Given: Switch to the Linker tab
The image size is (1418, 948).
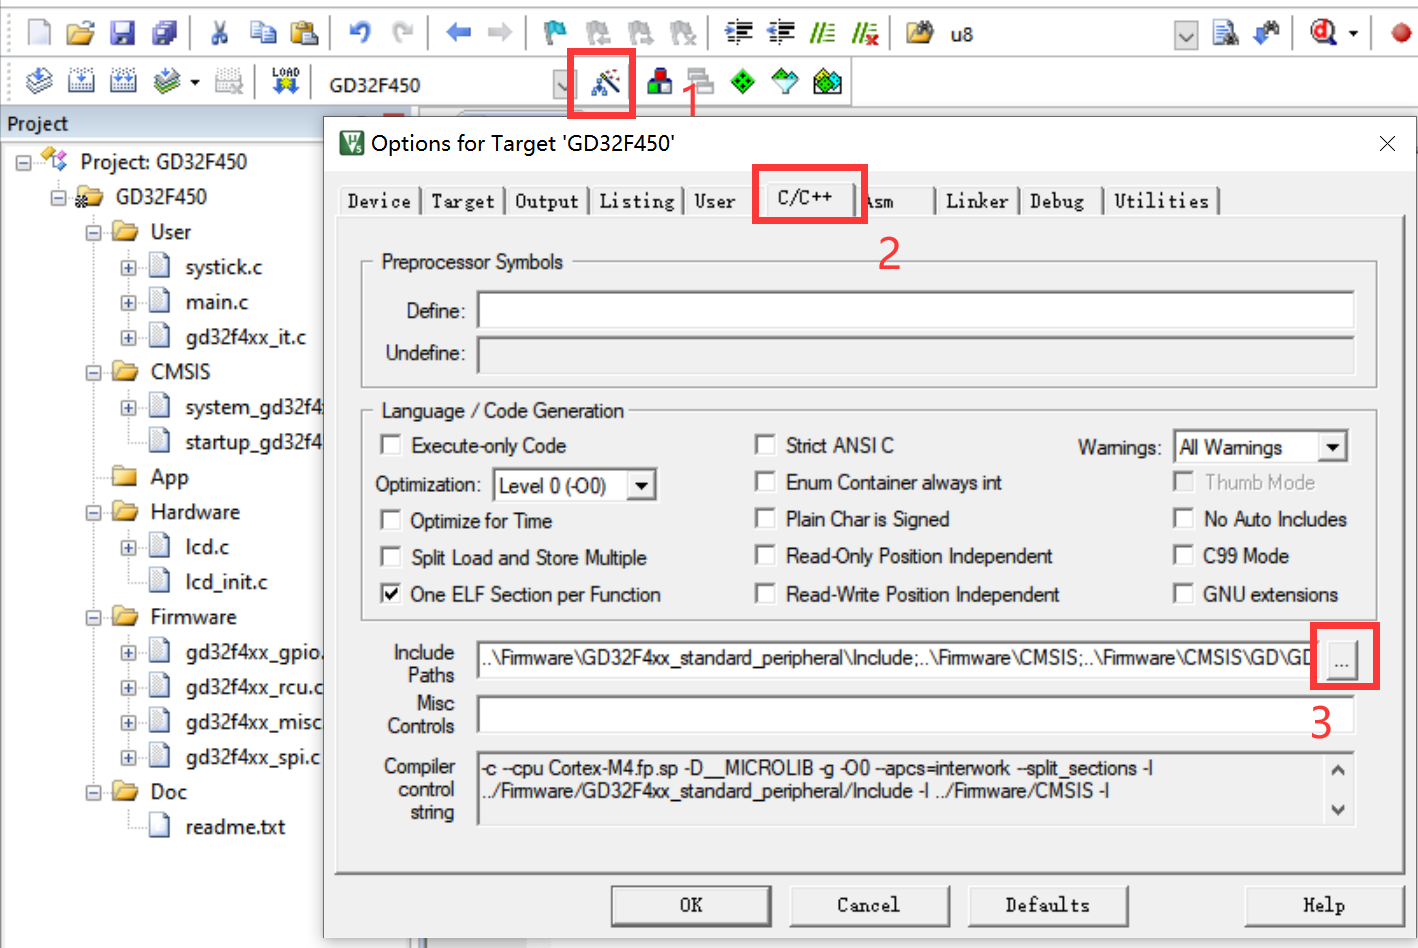Looking at the screenshot, I should tap(977, 201).
